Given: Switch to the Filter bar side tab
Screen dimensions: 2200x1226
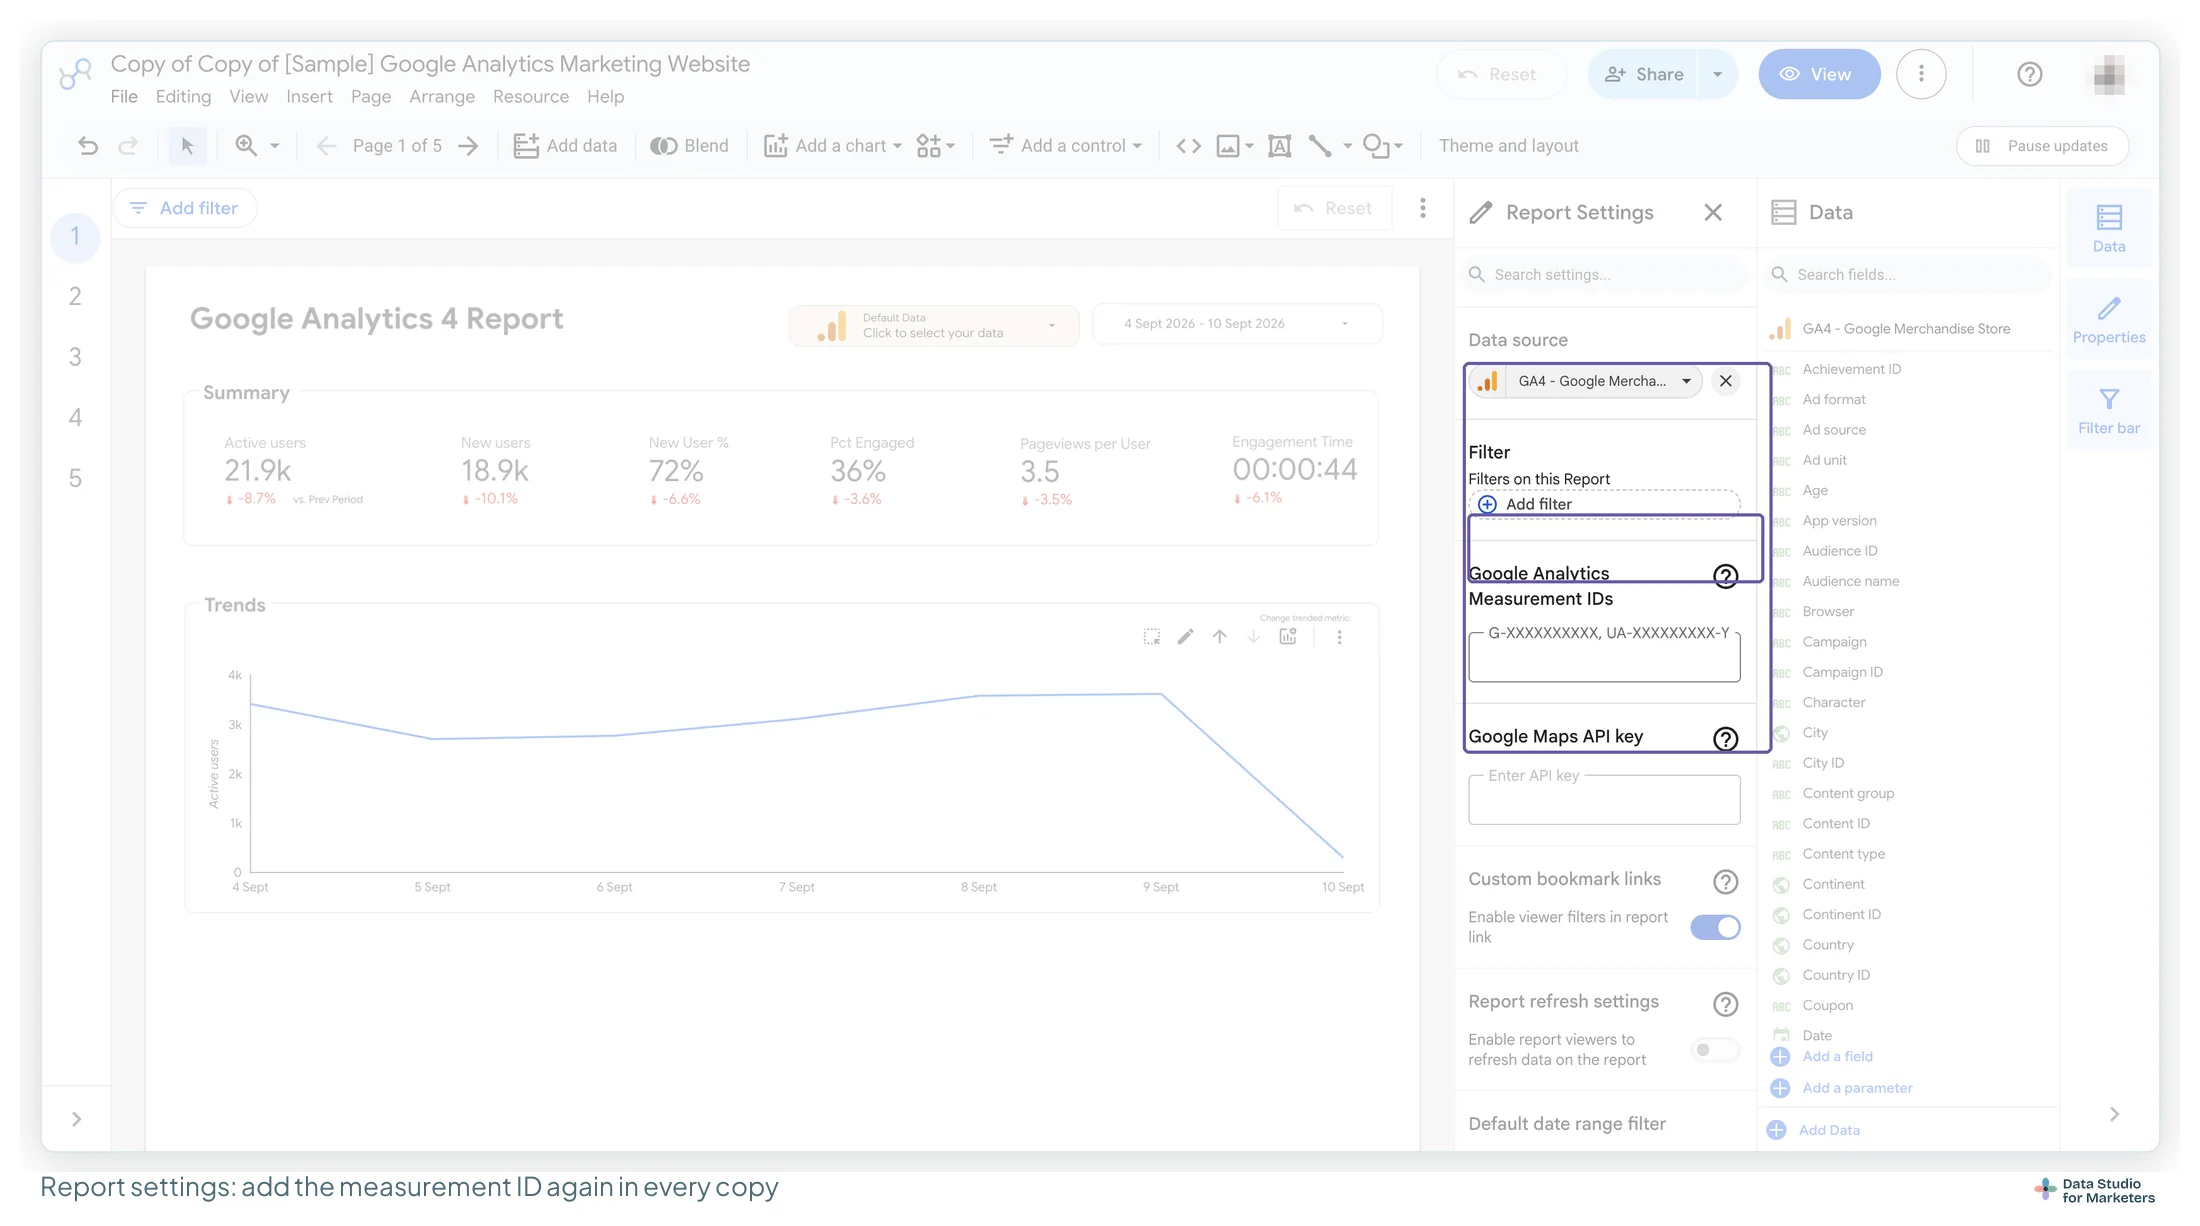Looking at the screenshot, I should coord(2109,410).
